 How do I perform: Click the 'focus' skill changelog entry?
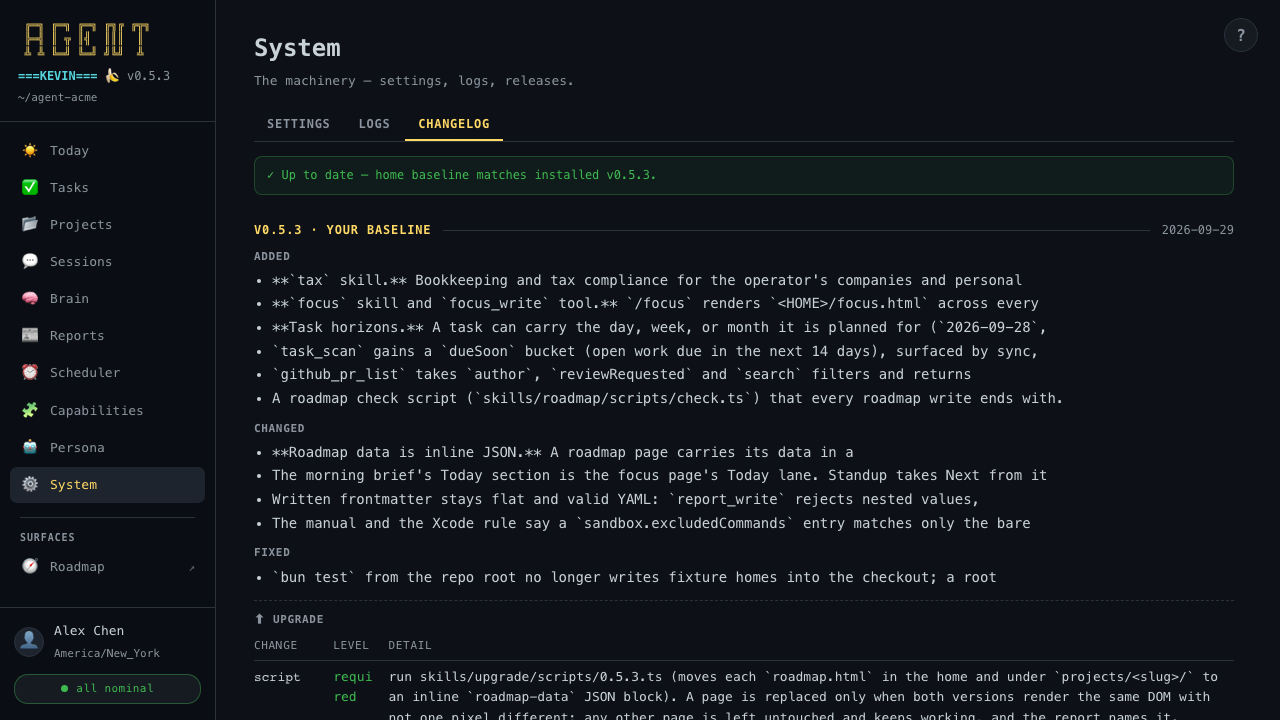[655, 303]
